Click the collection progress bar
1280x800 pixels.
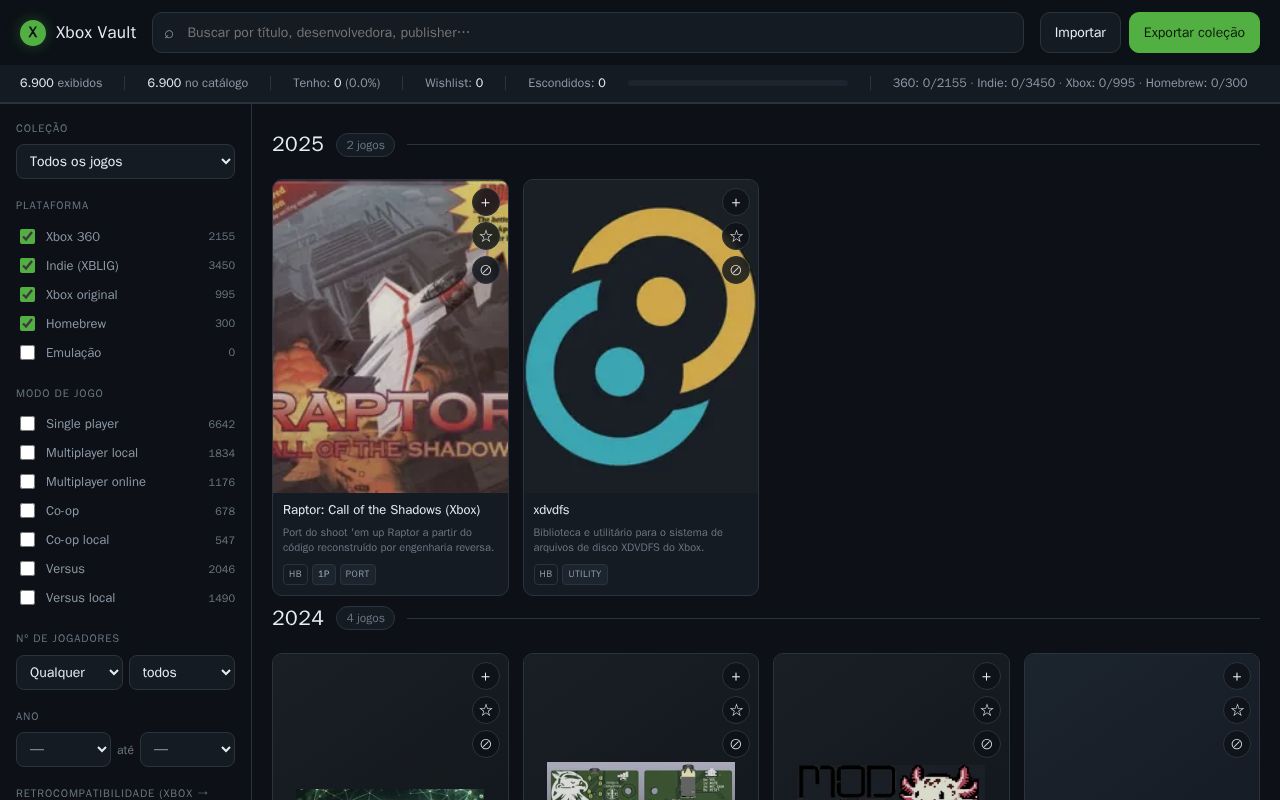tap(738, 83)
